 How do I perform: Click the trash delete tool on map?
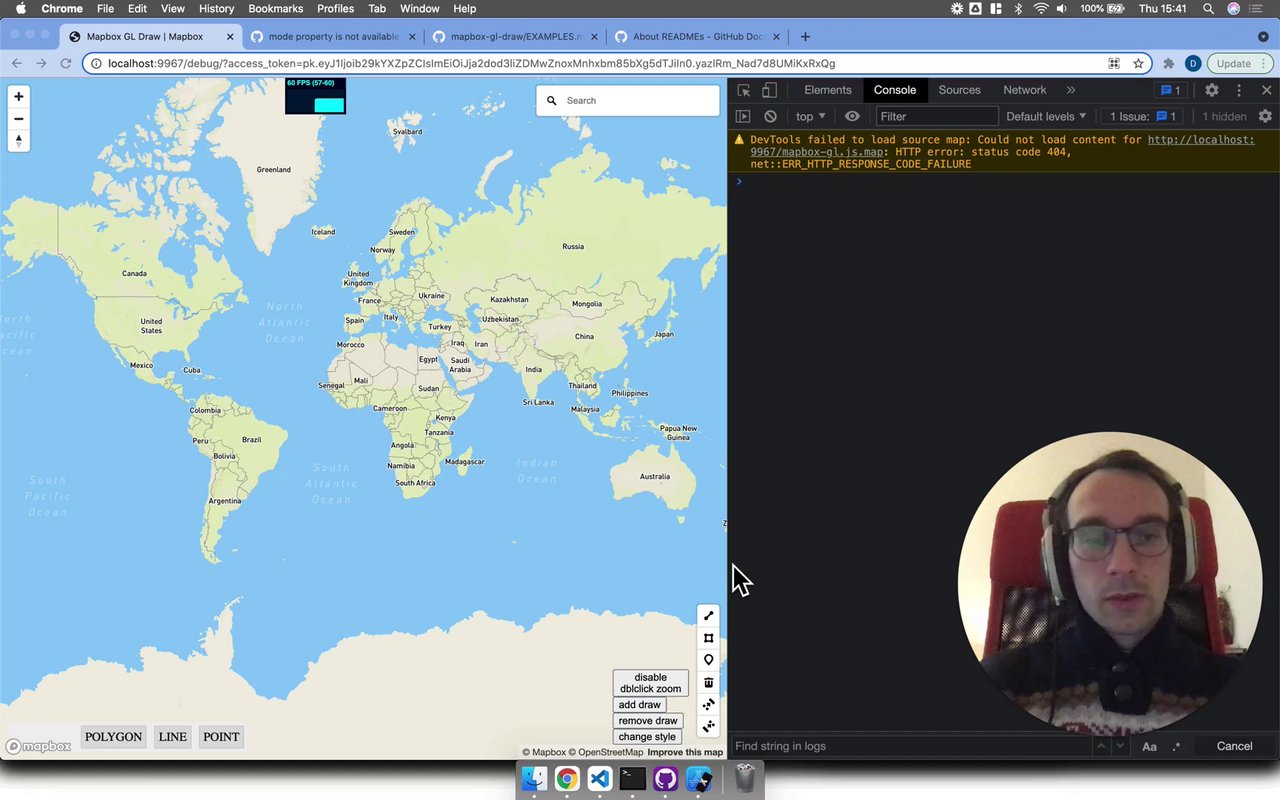point(708,682)
